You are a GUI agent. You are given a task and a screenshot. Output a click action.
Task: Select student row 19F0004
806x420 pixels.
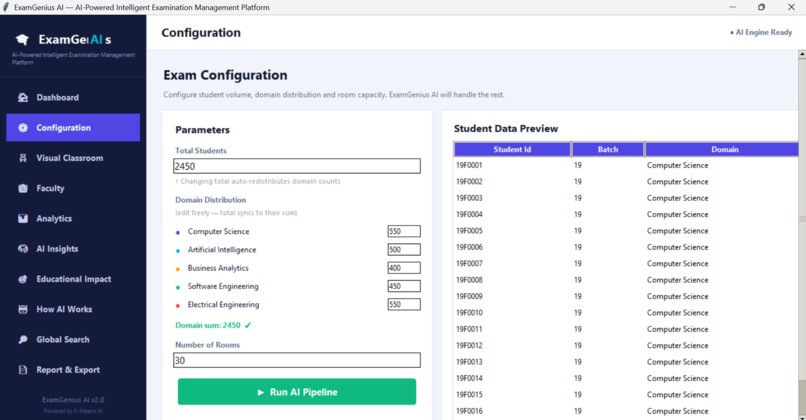point(626,214)
